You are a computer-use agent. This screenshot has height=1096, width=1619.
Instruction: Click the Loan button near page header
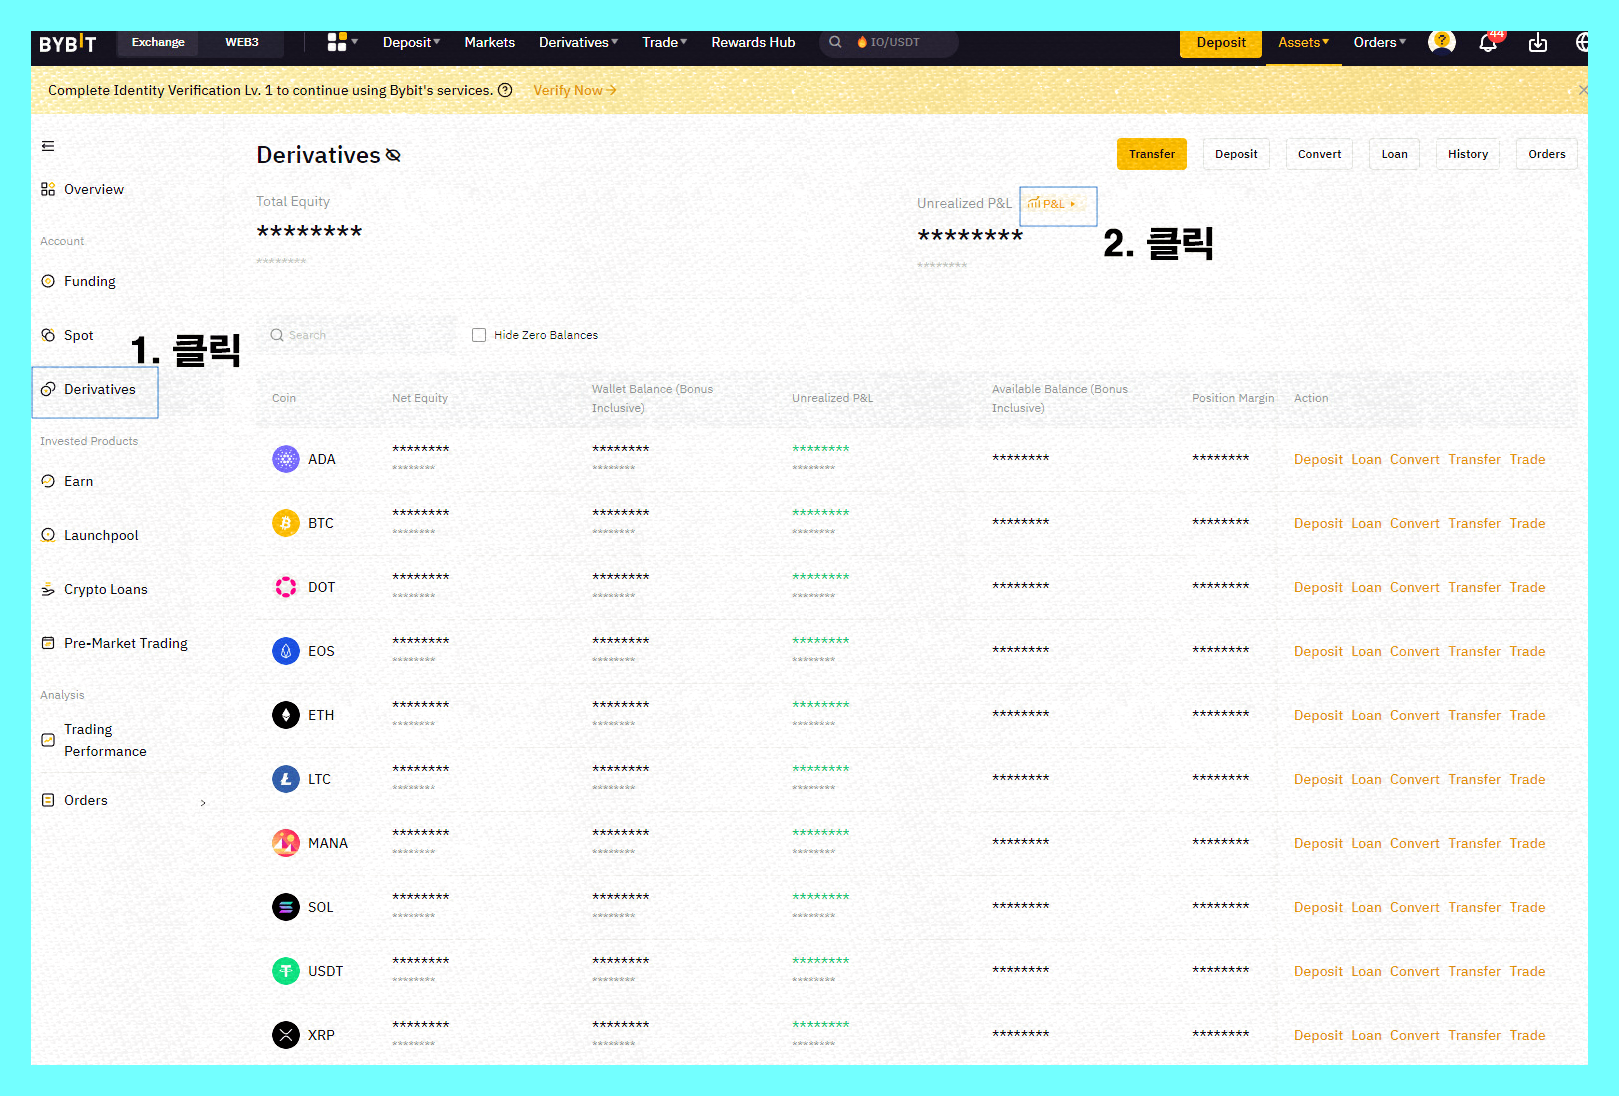click(1394, 154)
